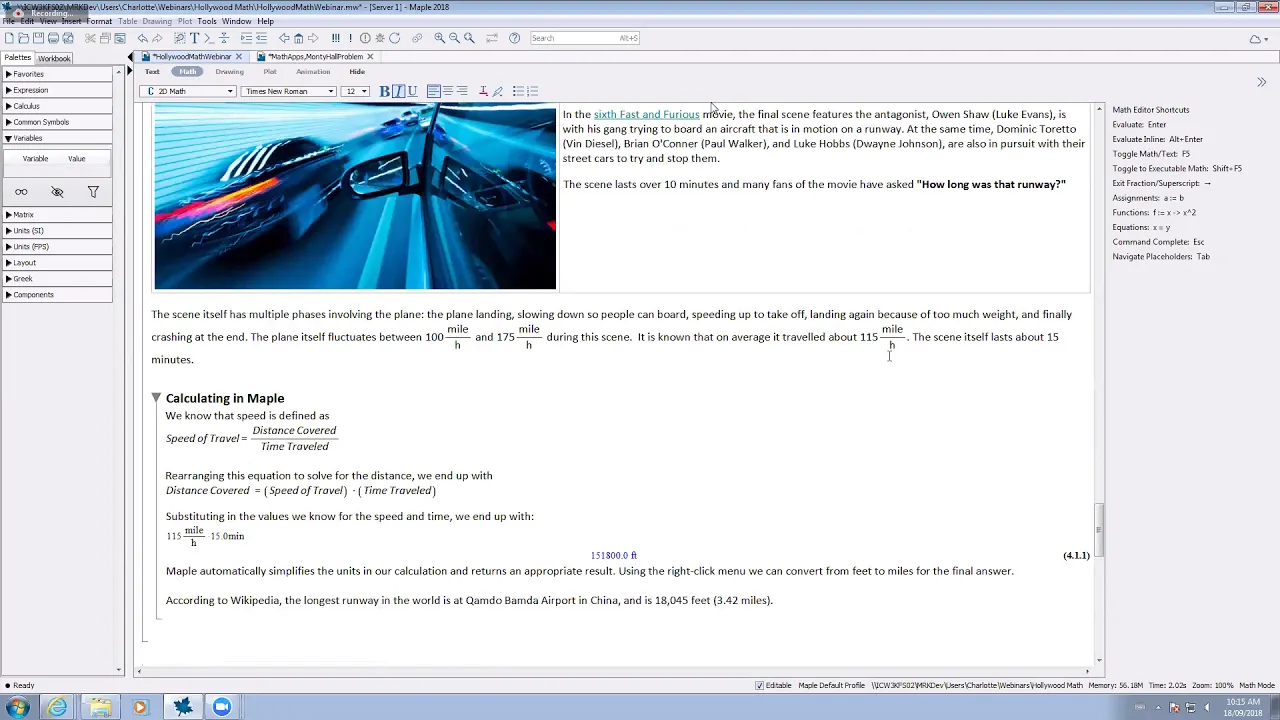This screenshot has width=1280, height=720.
Task: Click the glasses icon in the Variables palette
Action: (21, 192)
